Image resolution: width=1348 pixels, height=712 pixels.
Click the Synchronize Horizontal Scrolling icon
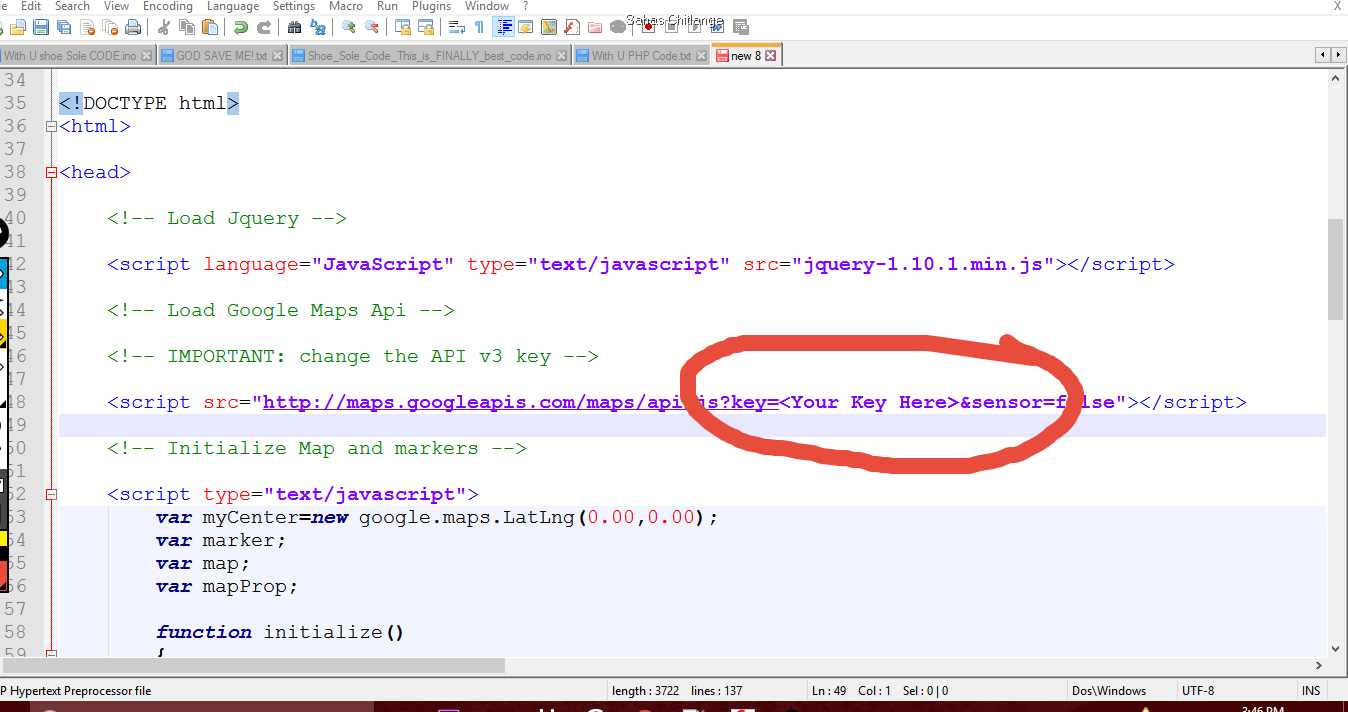click(x=426, y=27)
